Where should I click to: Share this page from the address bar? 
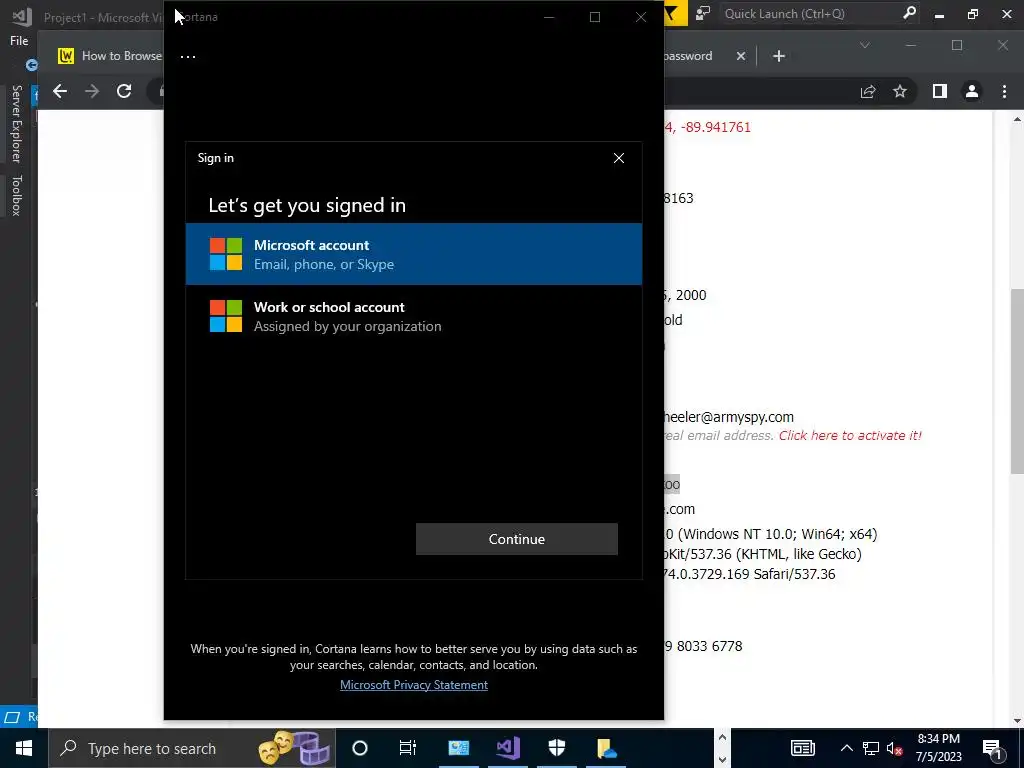868,91
